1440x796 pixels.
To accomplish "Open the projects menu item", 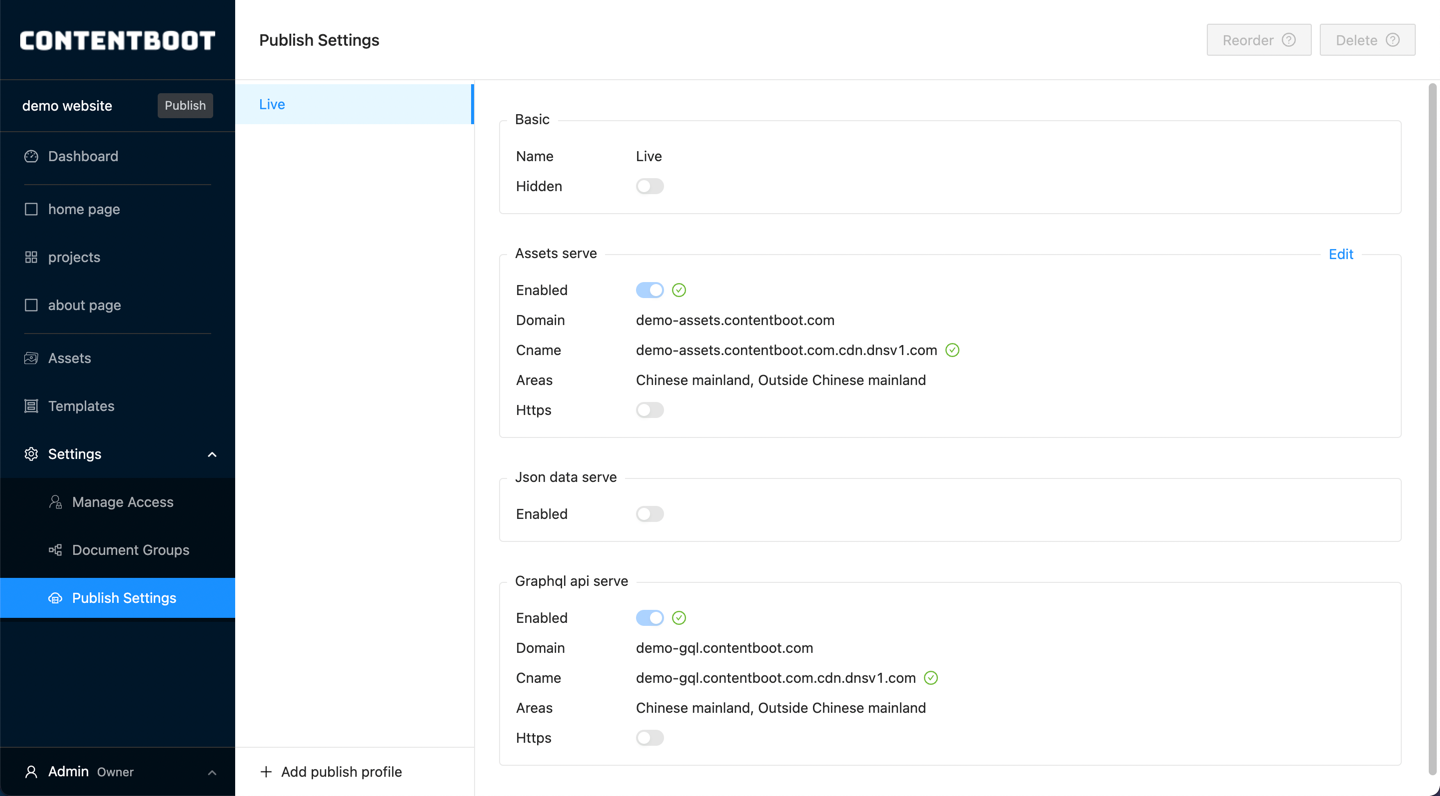I will click(117, 257).
